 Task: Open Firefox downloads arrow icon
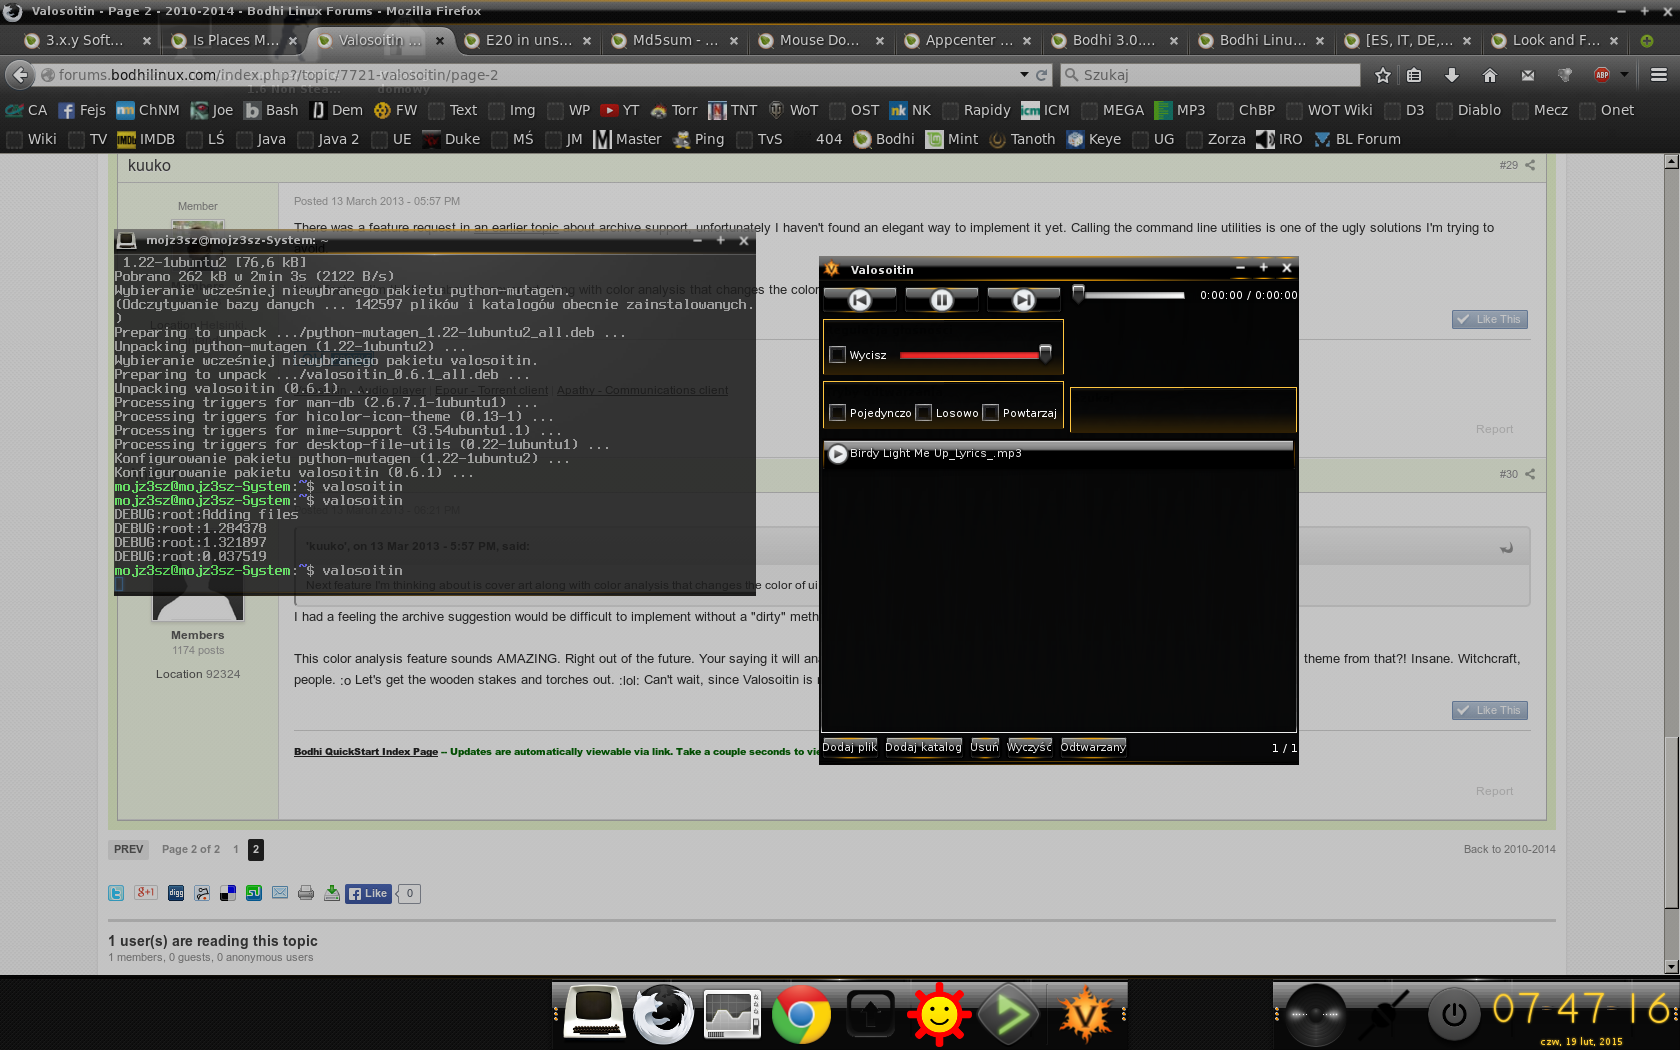(1452, 75)
